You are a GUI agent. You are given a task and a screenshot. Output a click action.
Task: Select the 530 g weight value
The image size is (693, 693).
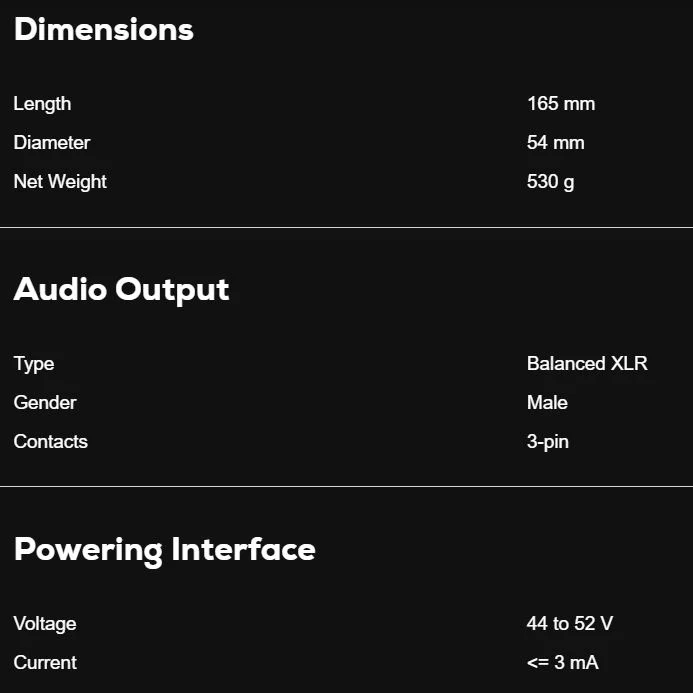(x=551, y=182)
